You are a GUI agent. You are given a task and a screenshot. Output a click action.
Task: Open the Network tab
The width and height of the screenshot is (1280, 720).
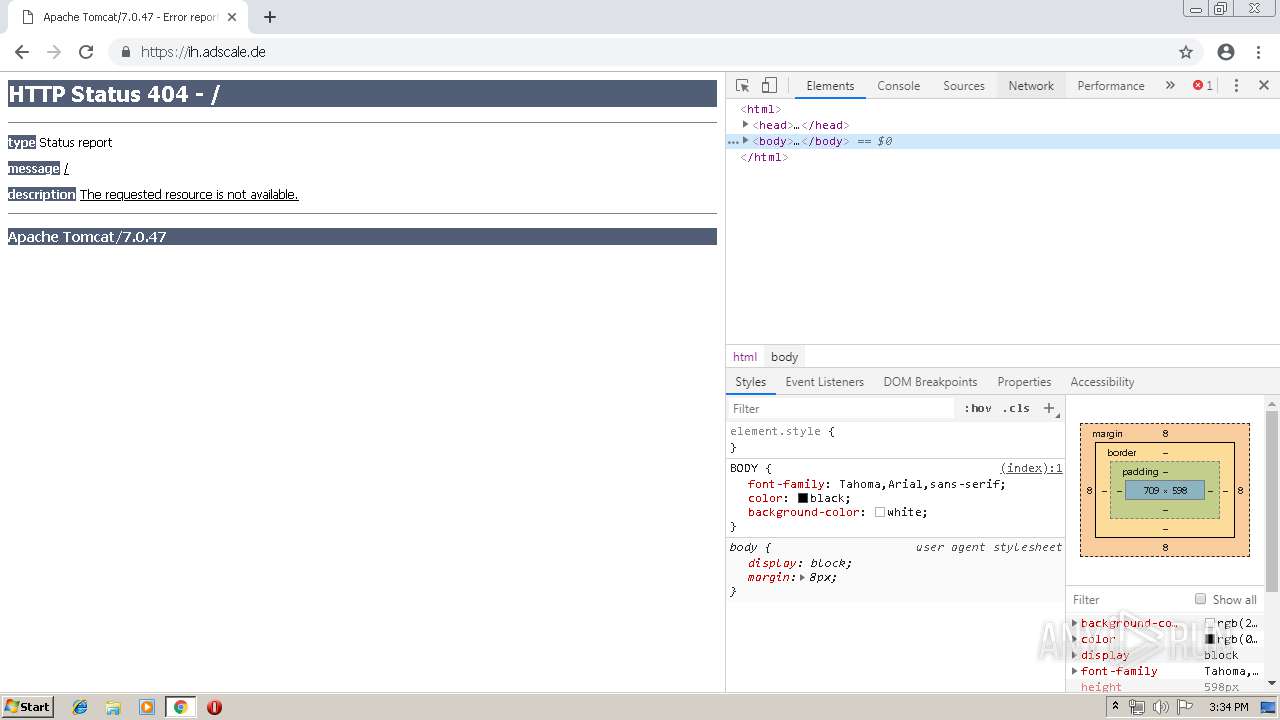(1031, 86)
